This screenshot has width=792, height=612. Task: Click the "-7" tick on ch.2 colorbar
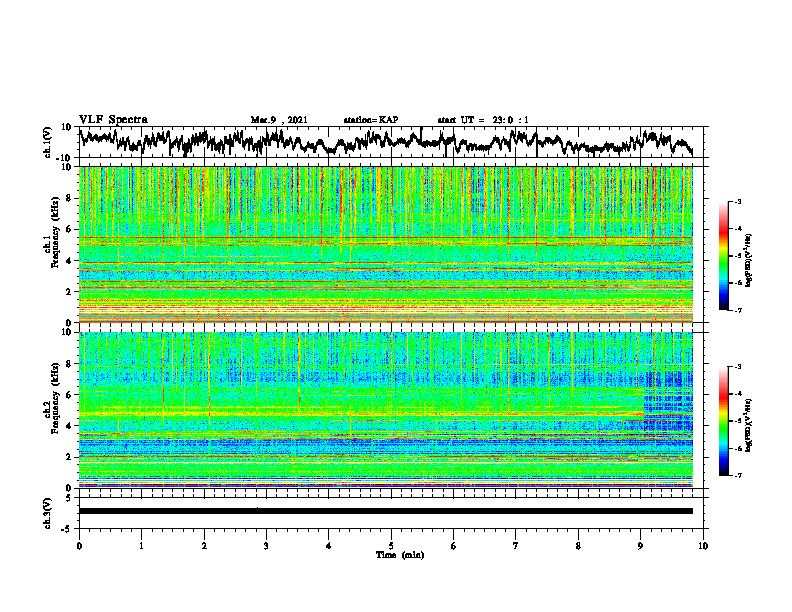pyautogui.click(x=738, y=475)
